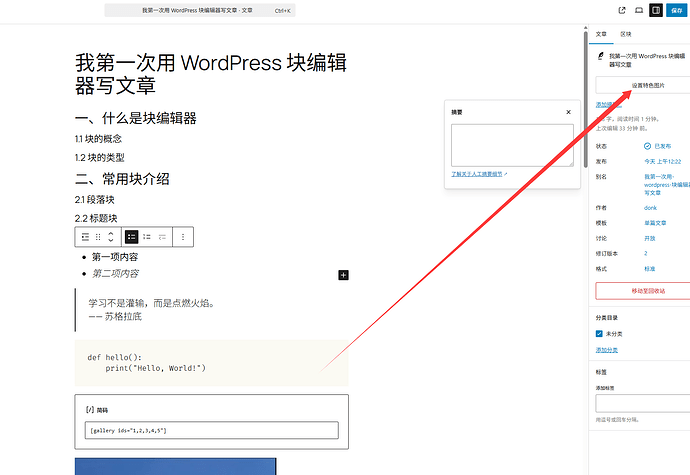Edit the post slug 我第一次用-wordpress link
This screenshot has height=475, width=690.
[667, 184]
